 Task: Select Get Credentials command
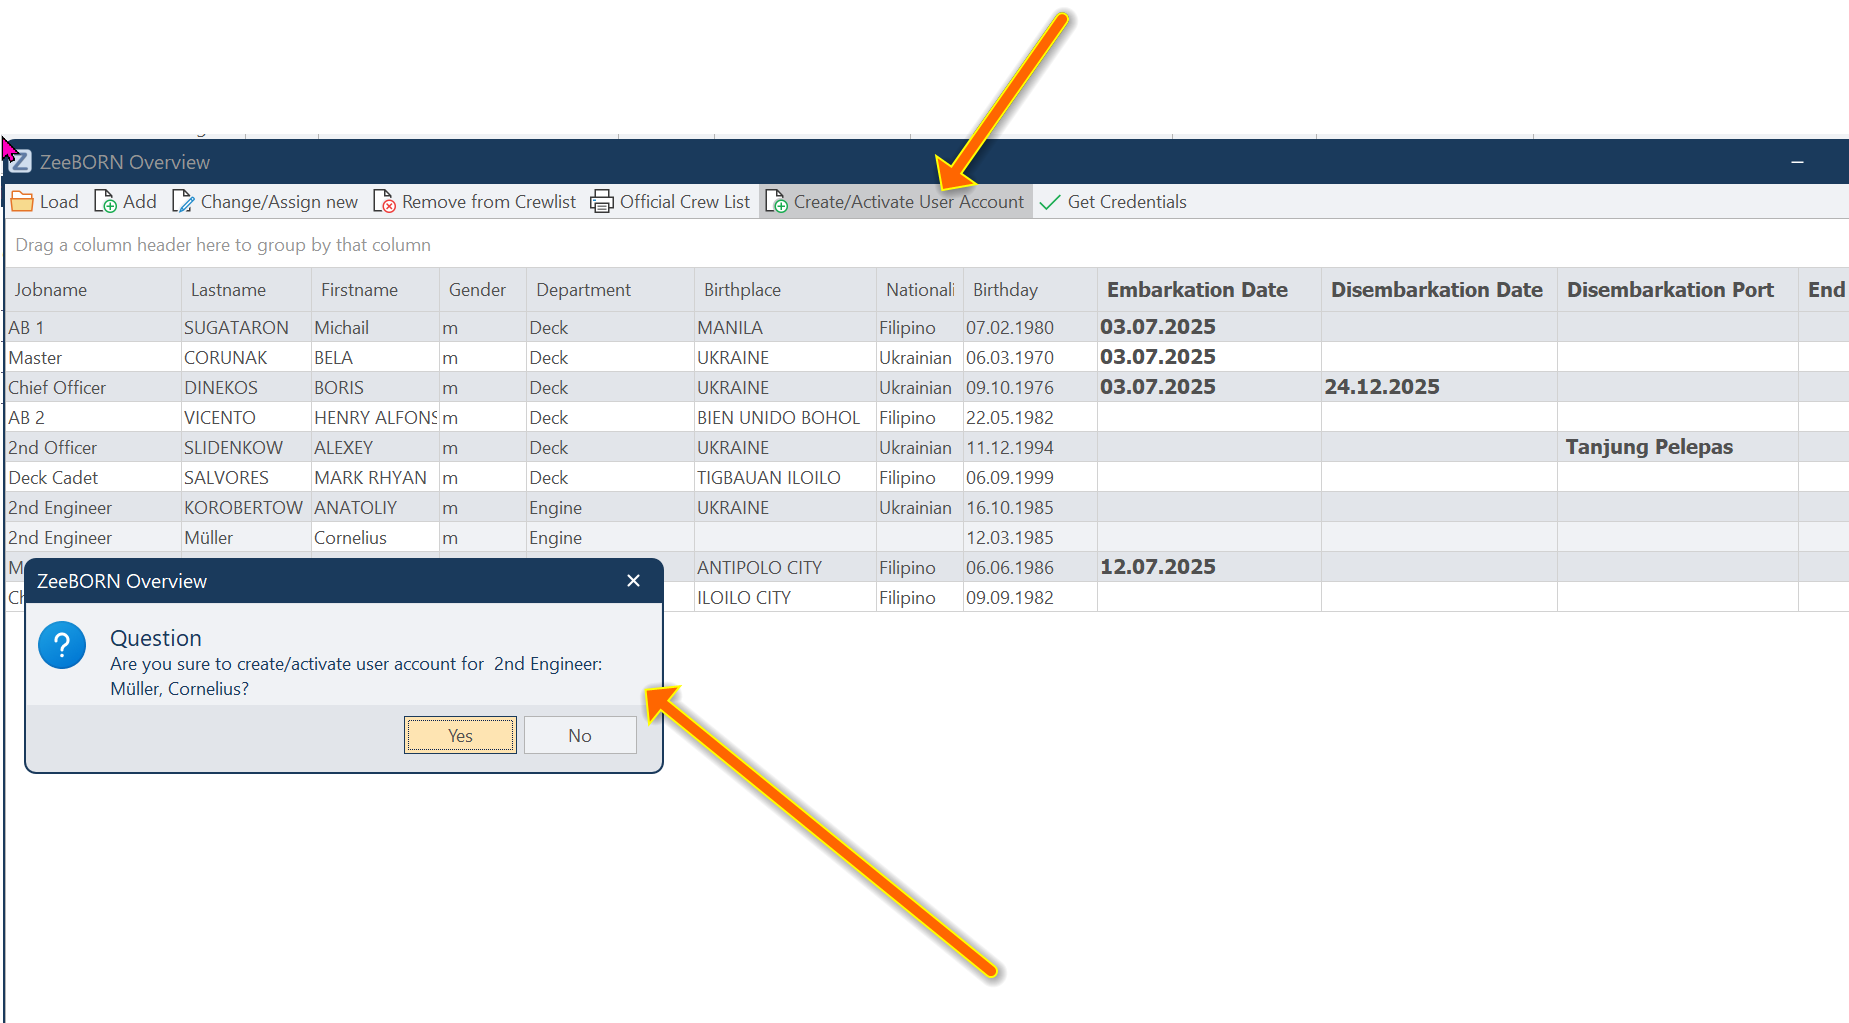[x=1113, y=202]
